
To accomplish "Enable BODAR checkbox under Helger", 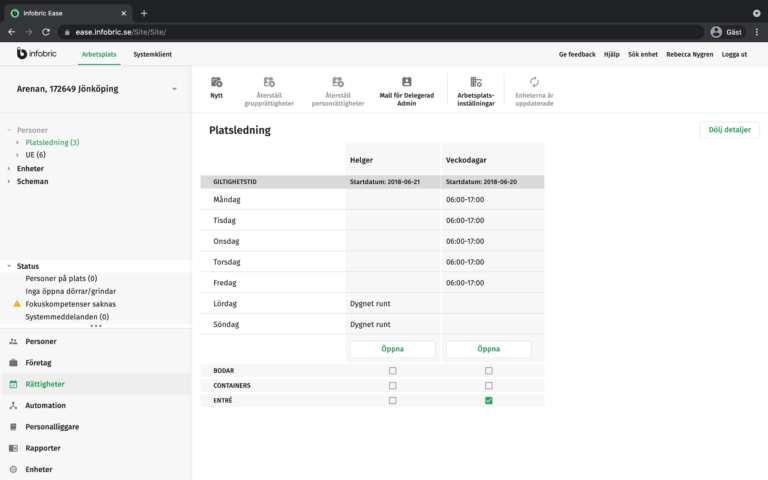I will (x=392, y=370).
